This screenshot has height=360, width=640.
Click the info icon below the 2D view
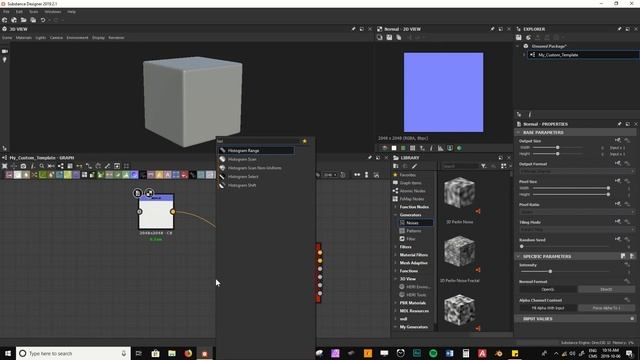coord(431,148)
